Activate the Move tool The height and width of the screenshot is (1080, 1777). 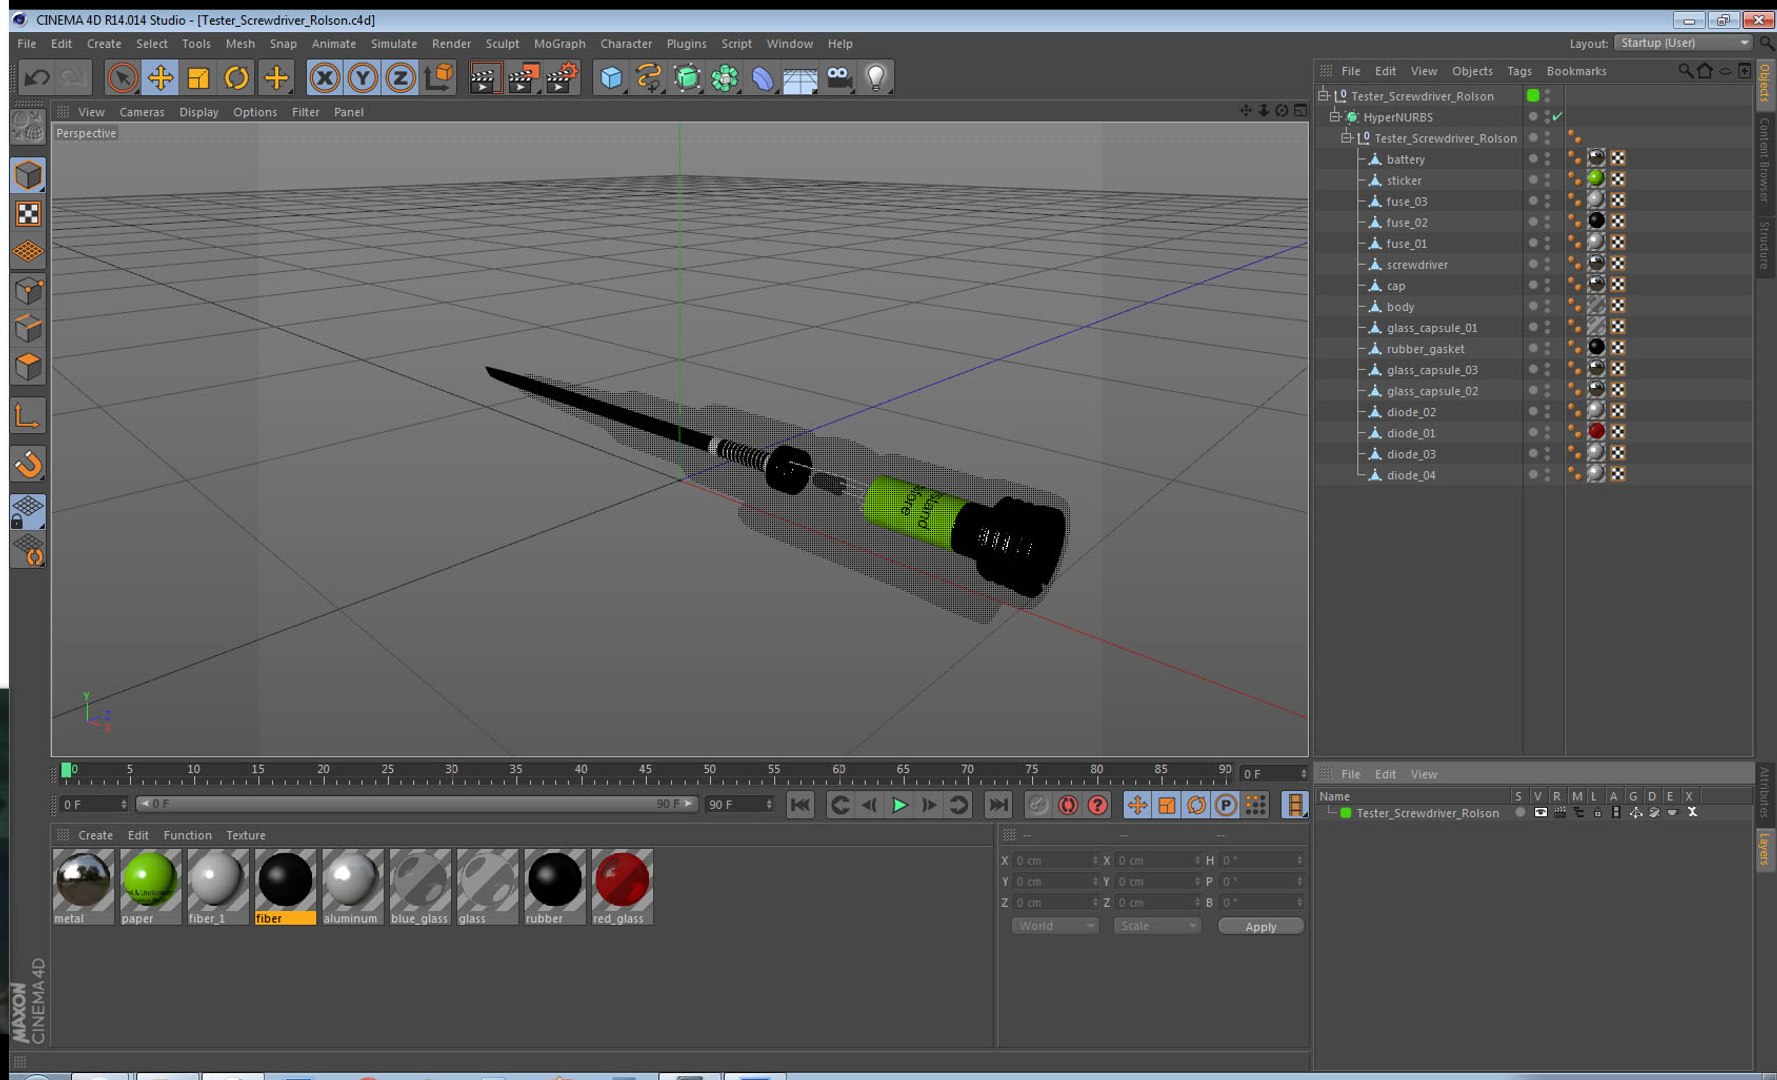(x=160, y=78)
